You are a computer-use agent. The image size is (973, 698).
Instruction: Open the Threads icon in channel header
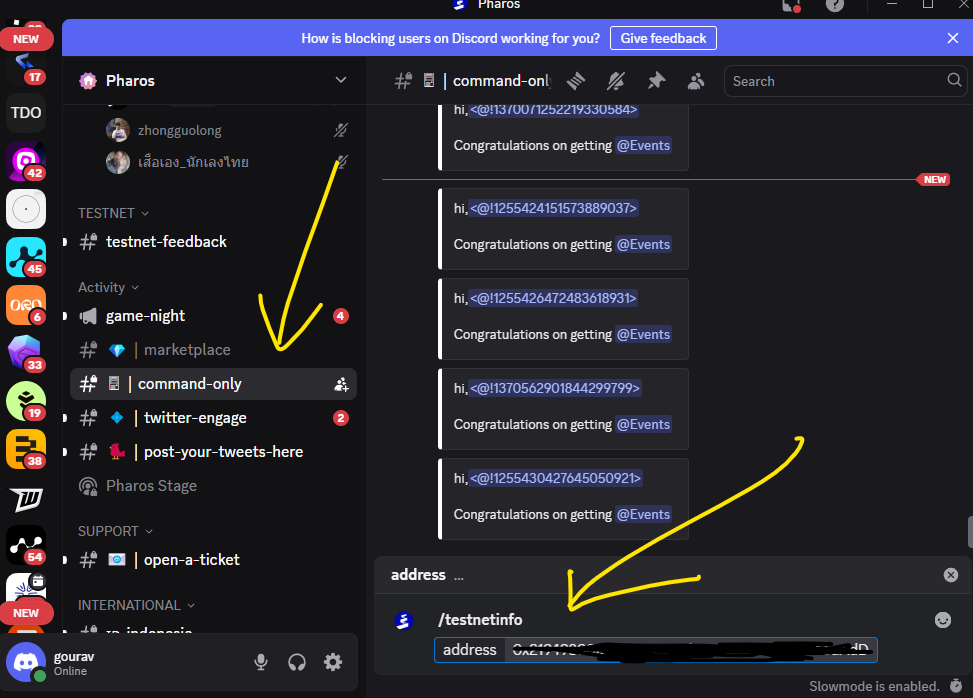pyautogui.click(x=576, y=81)
